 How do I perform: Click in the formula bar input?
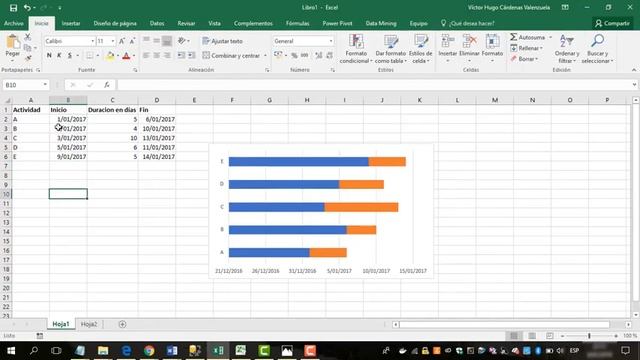pyautogui.click(x=373, y=85)
